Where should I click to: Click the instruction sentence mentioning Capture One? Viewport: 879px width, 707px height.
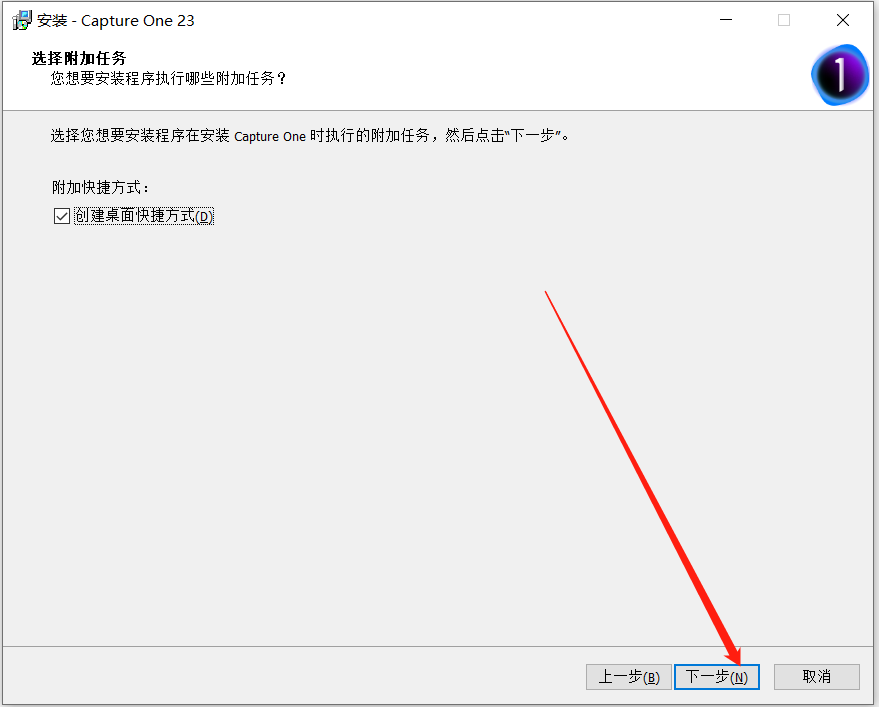click(310, 136)
